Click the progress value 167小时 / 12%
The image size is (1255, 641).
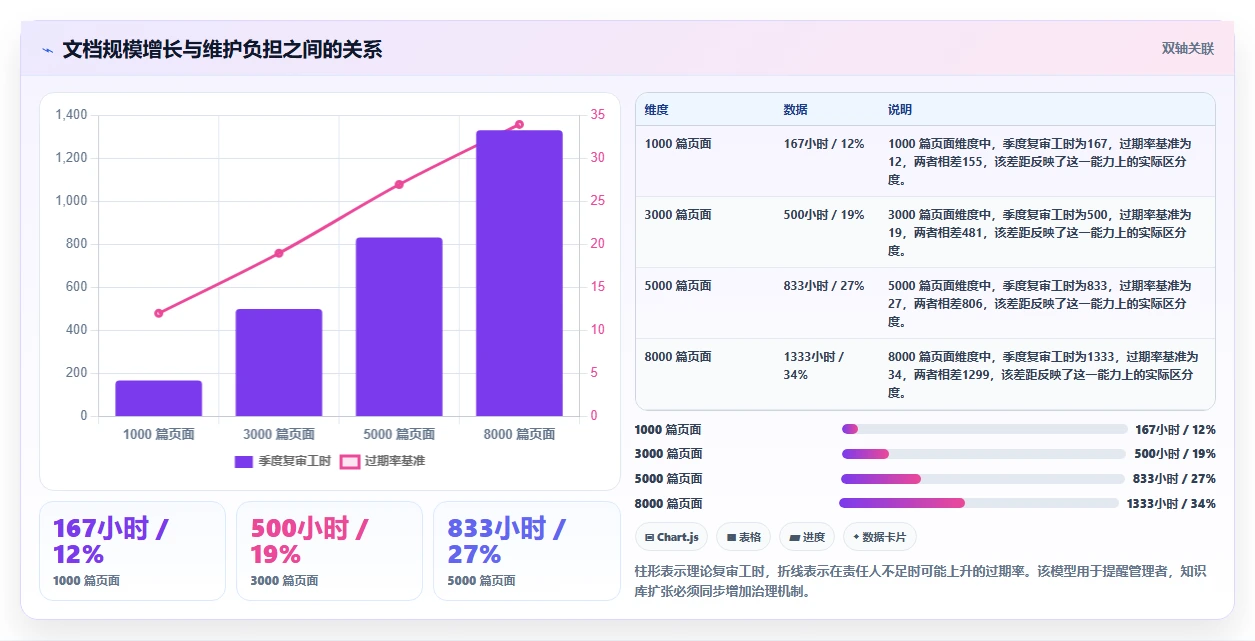tap(1175, 430)
